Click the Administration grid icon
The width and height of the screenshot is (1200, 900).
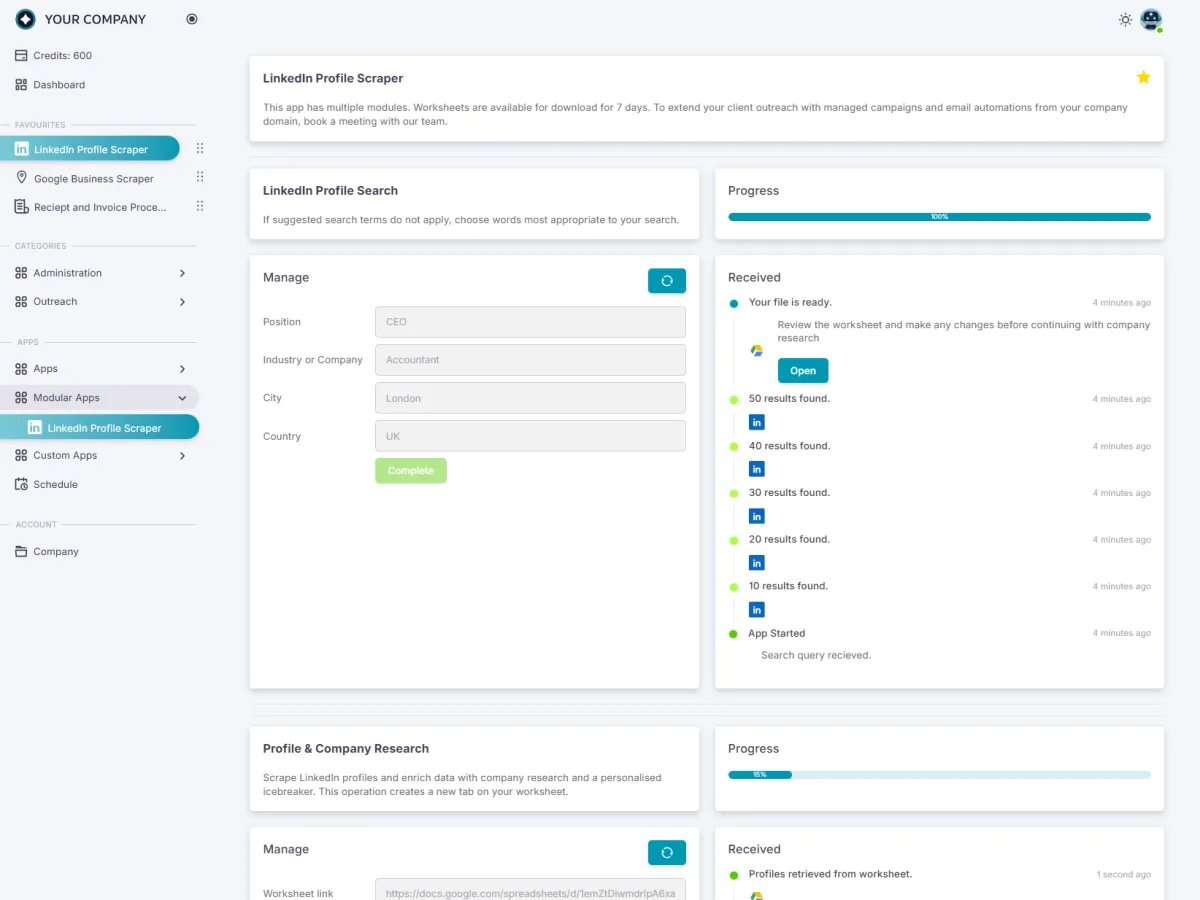(x=22, y=273)
